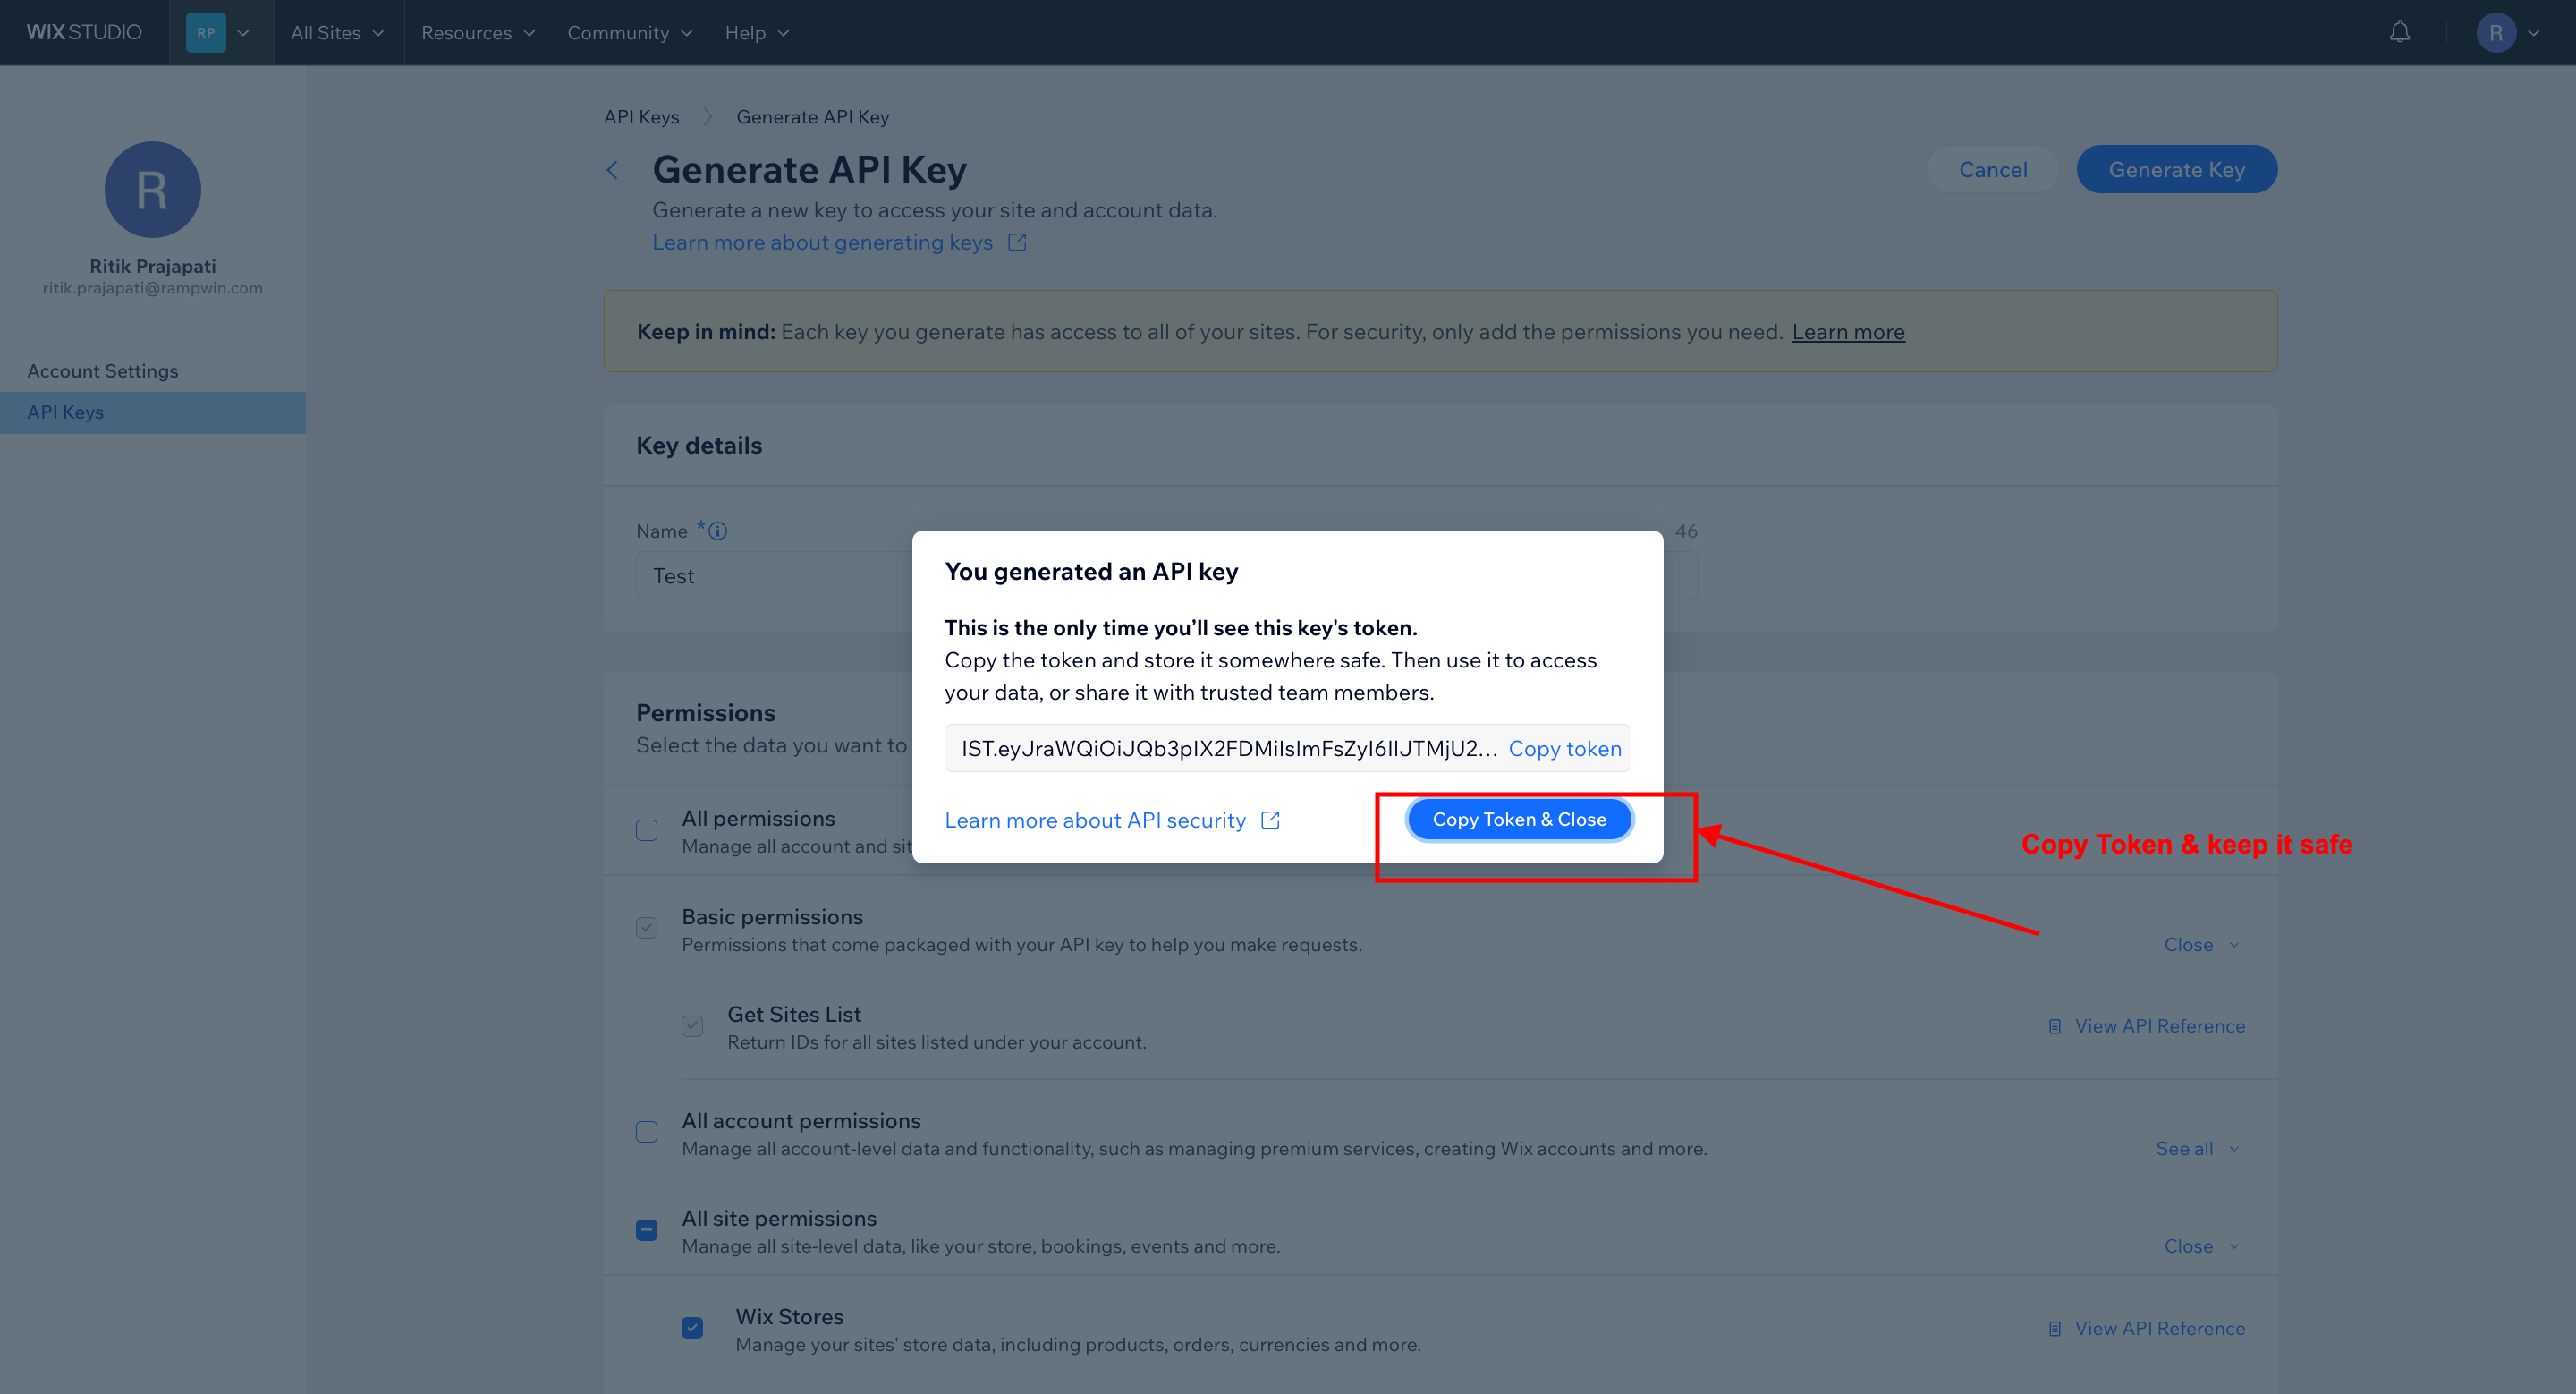
Task: Uncheck the Wix Stores checkbox
Action: click(x=692, y=1328)
